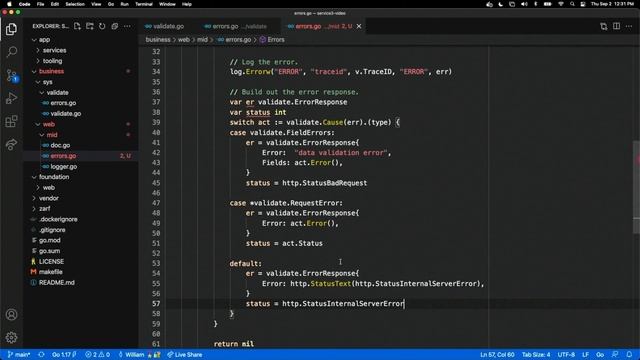Open the Source Control view icon
This screenshot has width=640, height=360.
11,76
